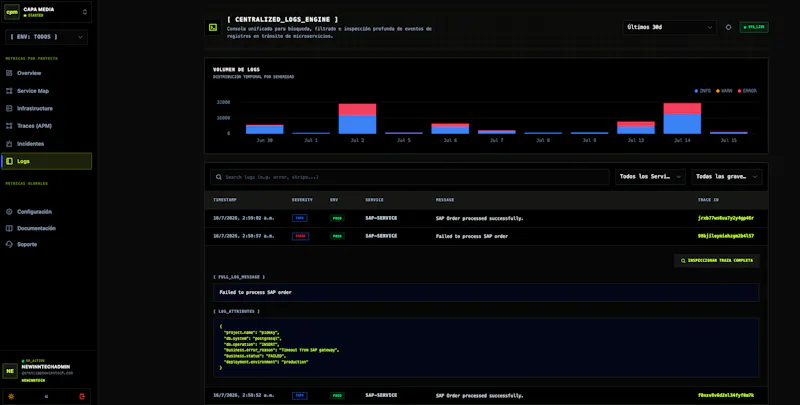Click the Traces (APM) sidebar icon
800x405 pixels.
9,125
